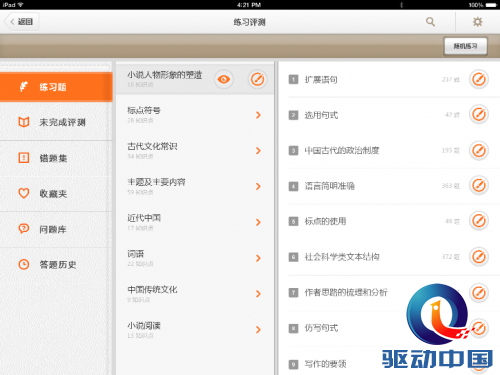Start practice icon for 扩展语句
500x375 pixels.
point(479,79)
